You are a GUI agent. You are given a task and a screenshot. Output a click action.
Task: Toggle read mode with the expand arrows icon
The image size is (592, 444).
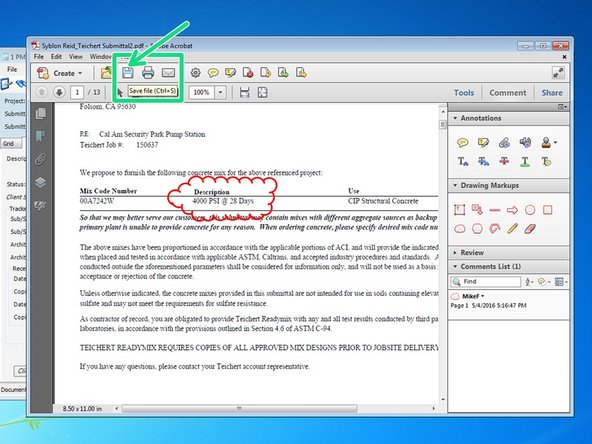(x=558, y=73)
